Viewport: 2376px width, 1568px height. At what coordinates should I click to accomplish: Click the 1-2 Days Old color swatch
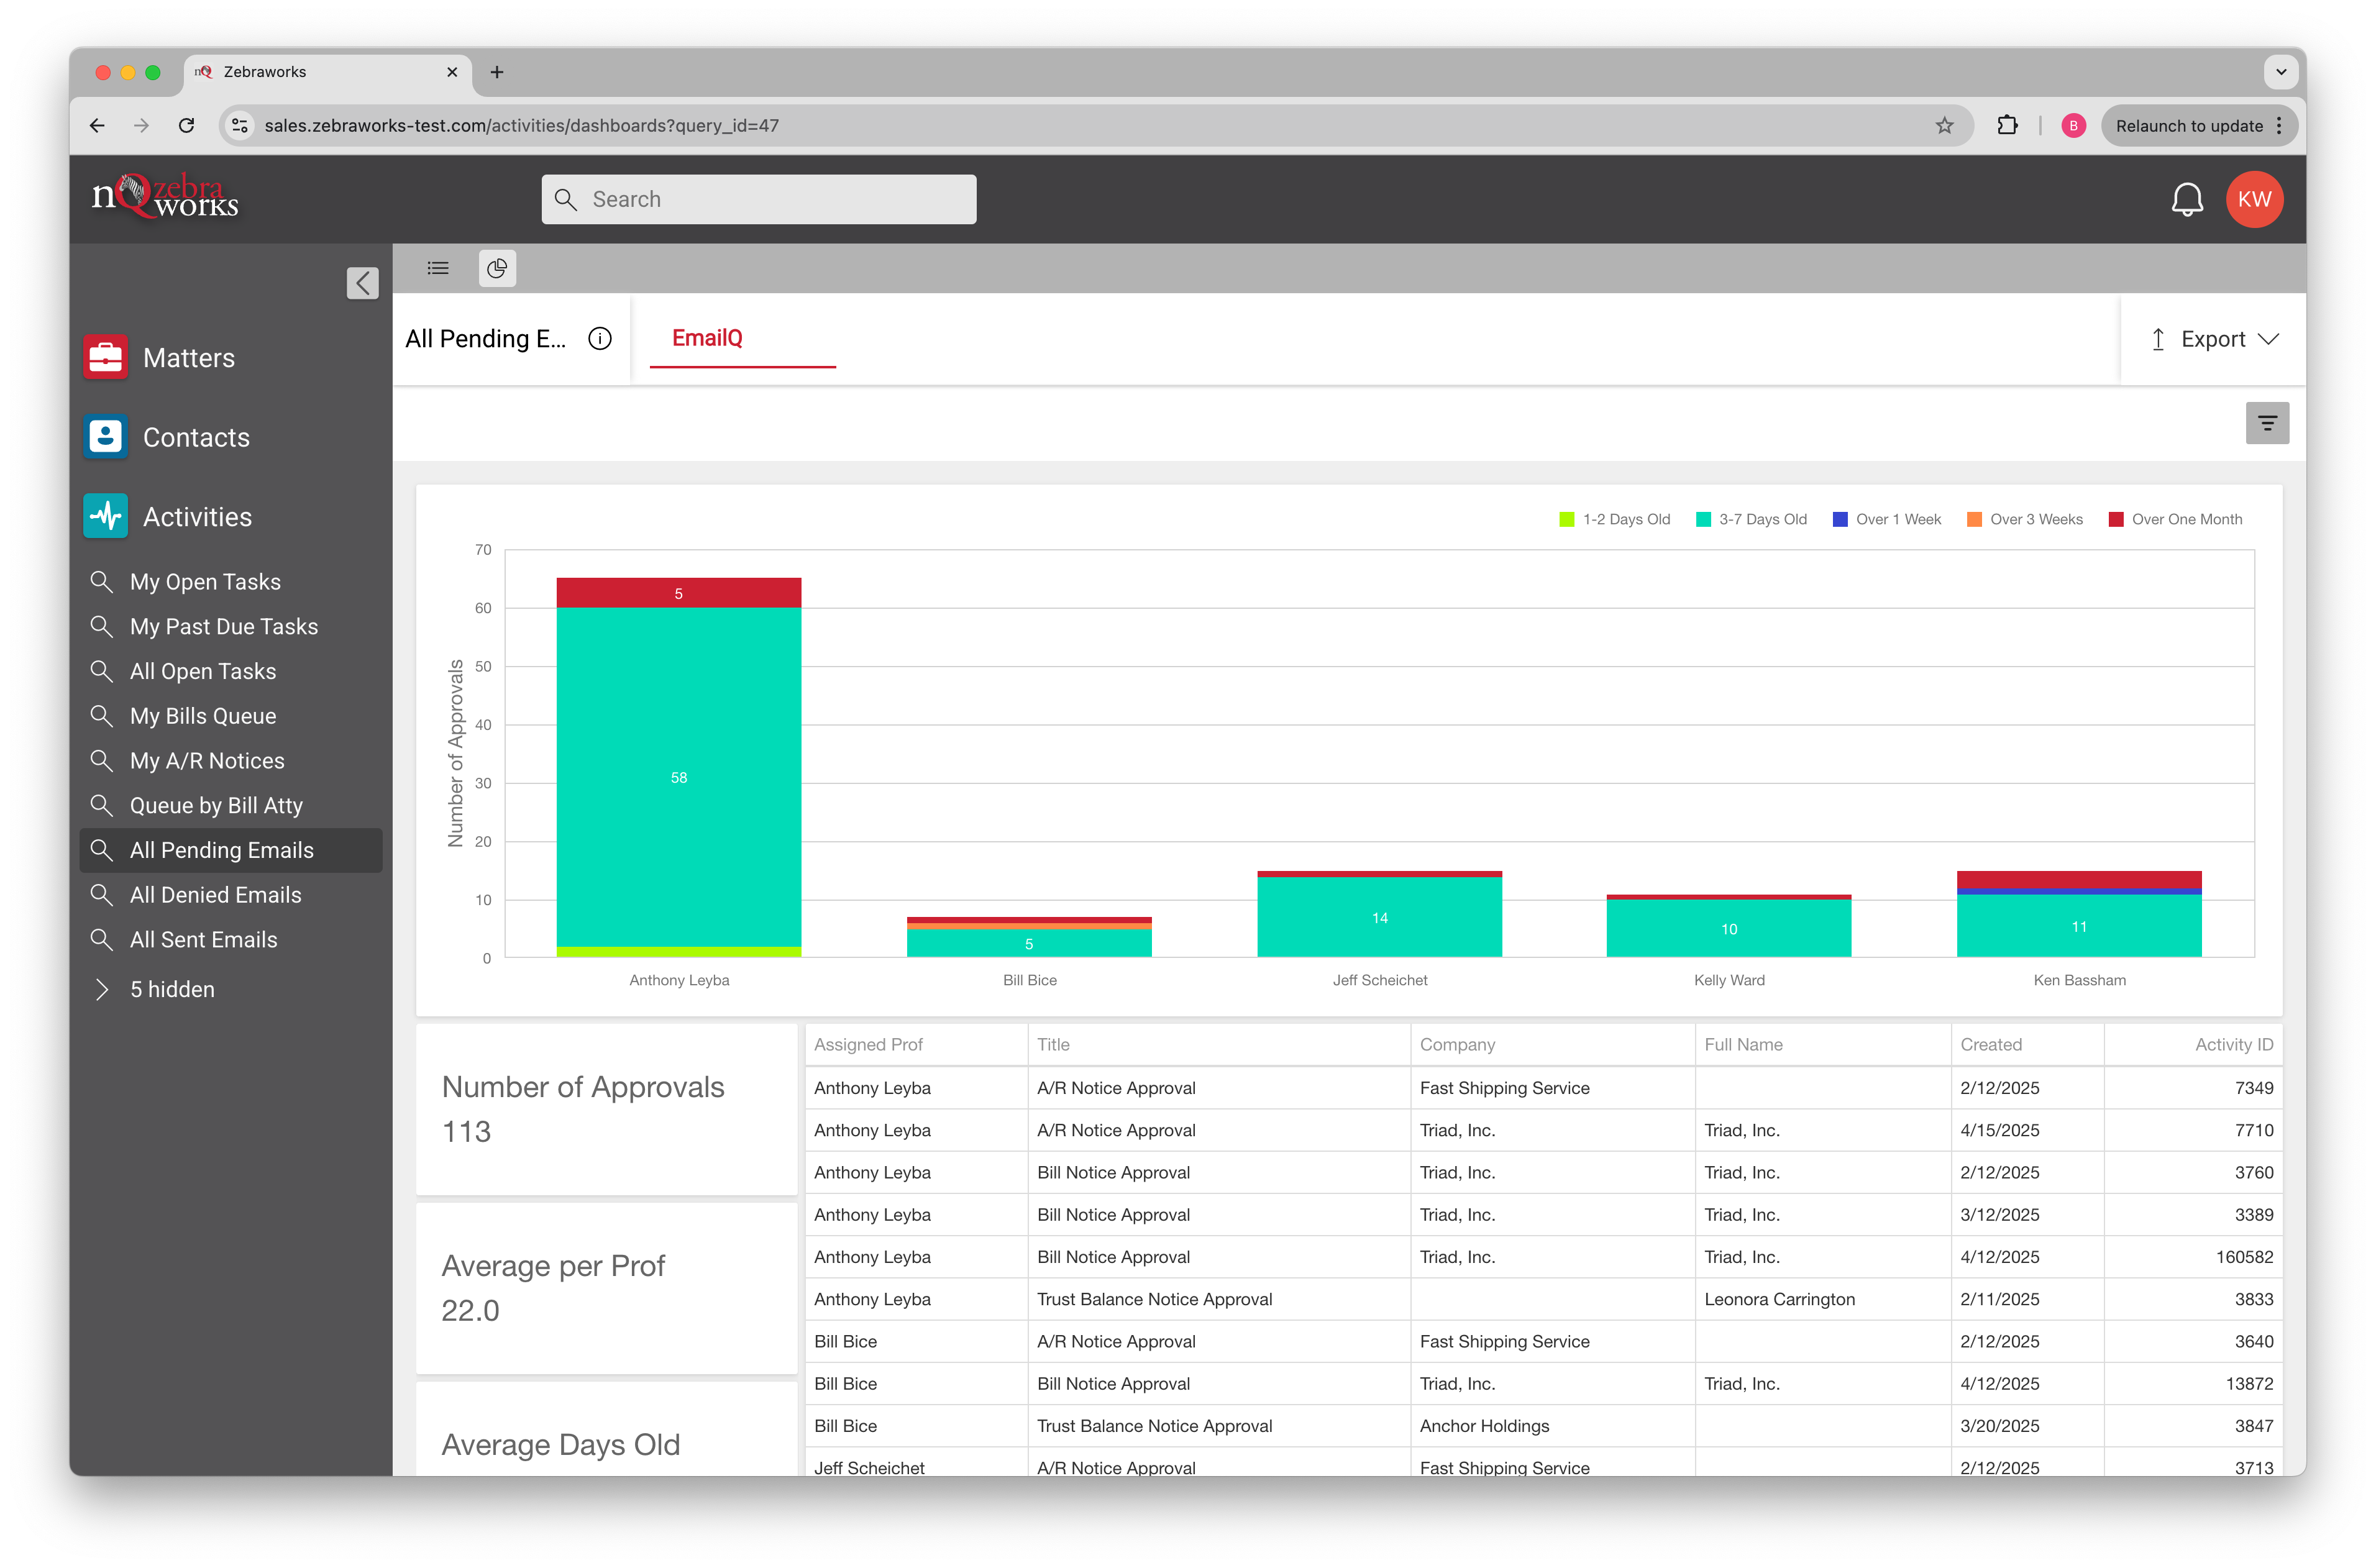1567,519
